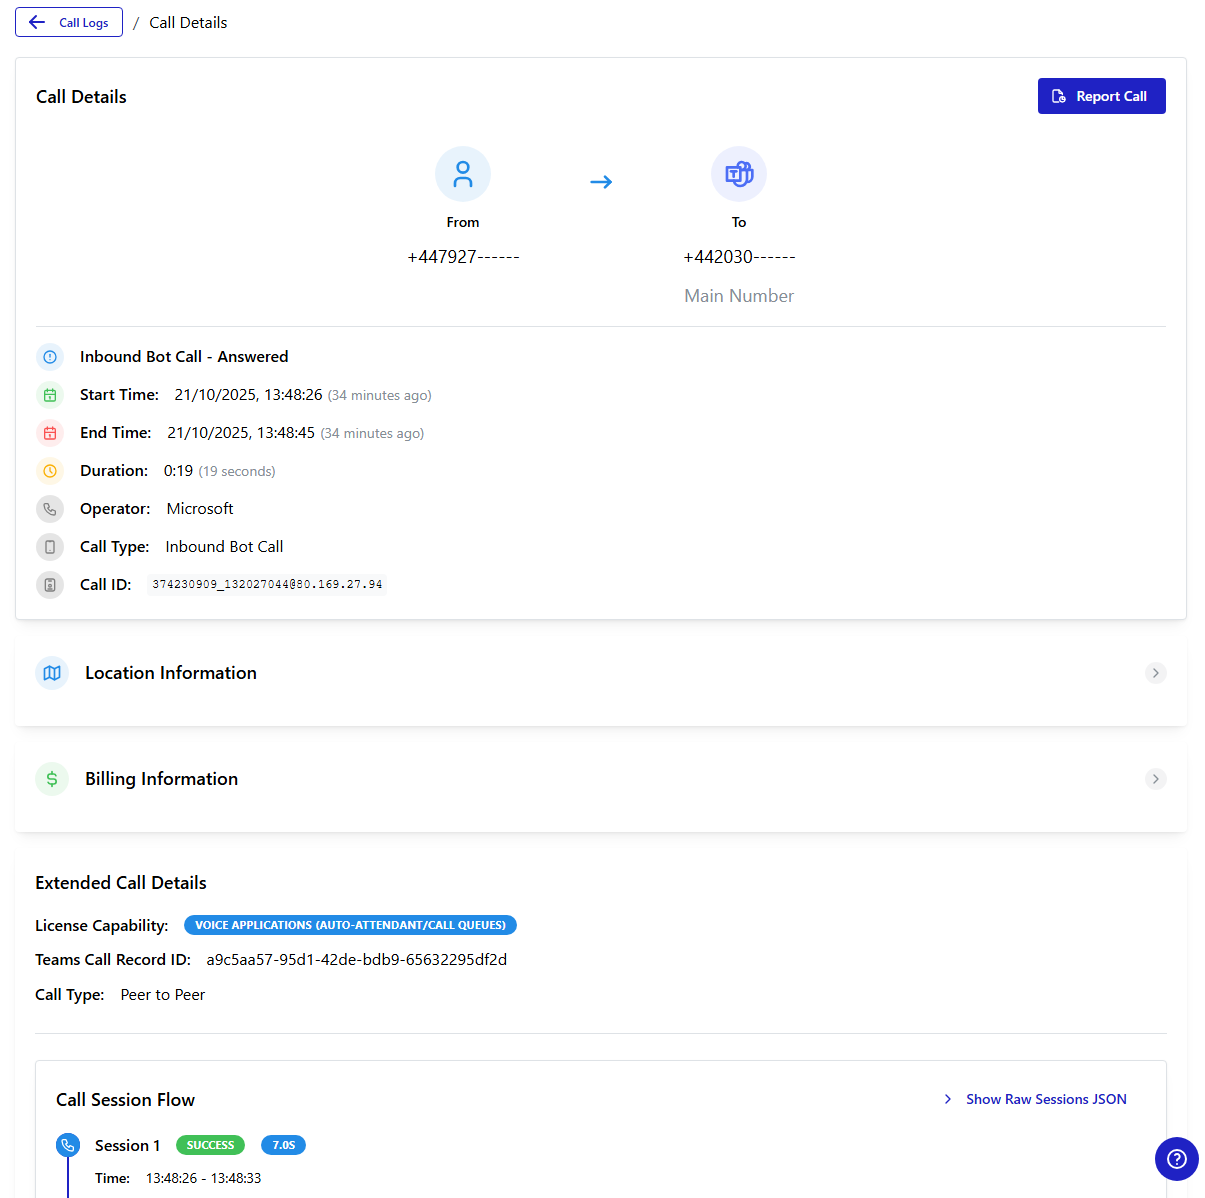Screen dimensions: 1205x1198
Task: Expand the Billing Information section chevron
Action: (1155, 779)
